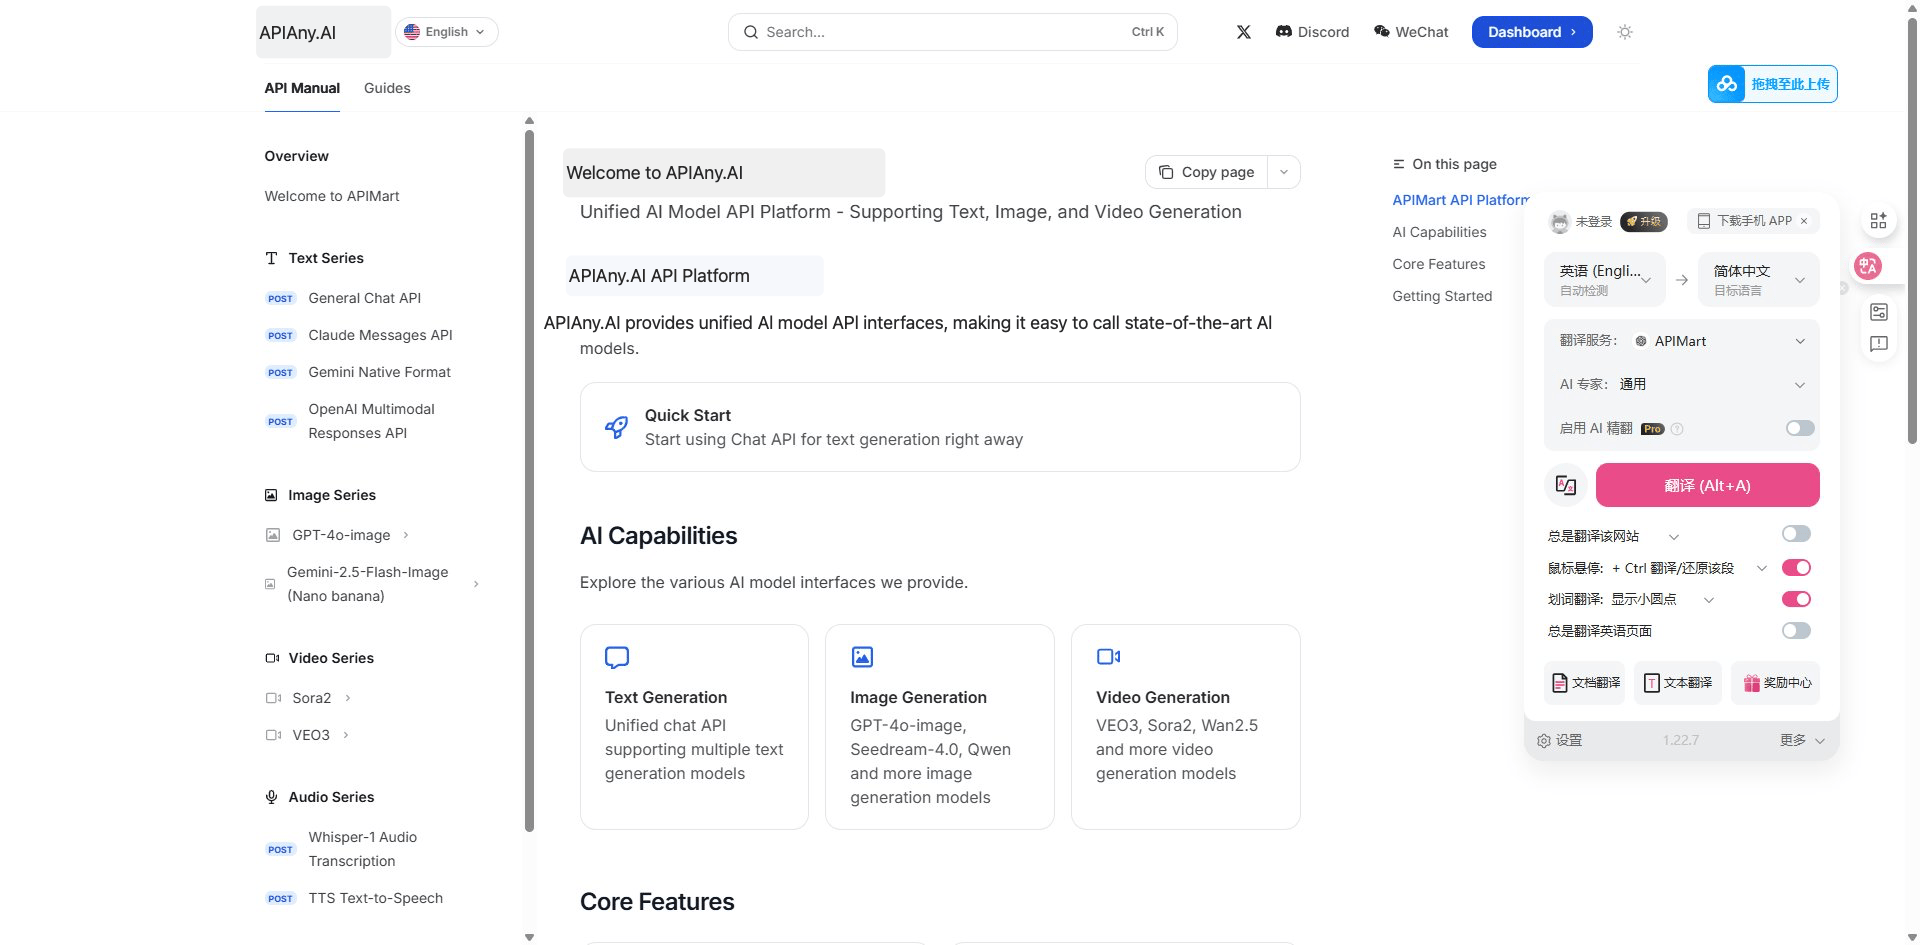Close the 下载手机 APP banner
The image size is (1920, 945).
coord(1804,221)
